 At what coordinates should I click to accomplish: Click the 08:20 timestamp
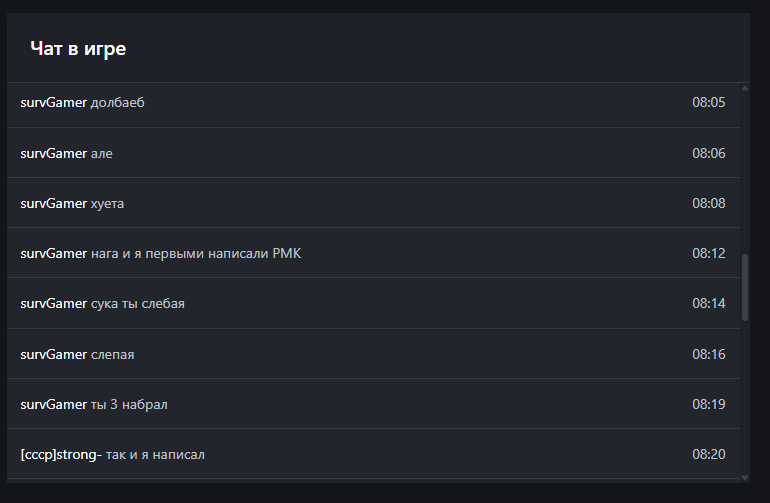click(x=708, y=455)
